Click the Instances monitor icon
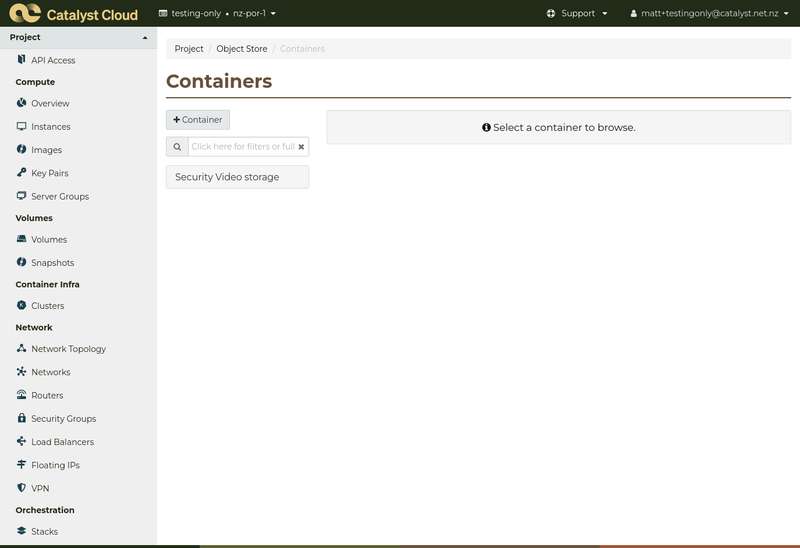 click(x=21, y=126)
